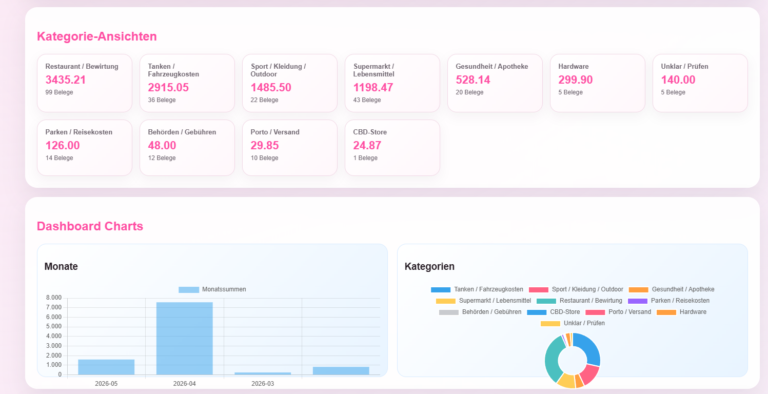Select the CBD-Store category card
768x394 pixels.
click(392, 148)
